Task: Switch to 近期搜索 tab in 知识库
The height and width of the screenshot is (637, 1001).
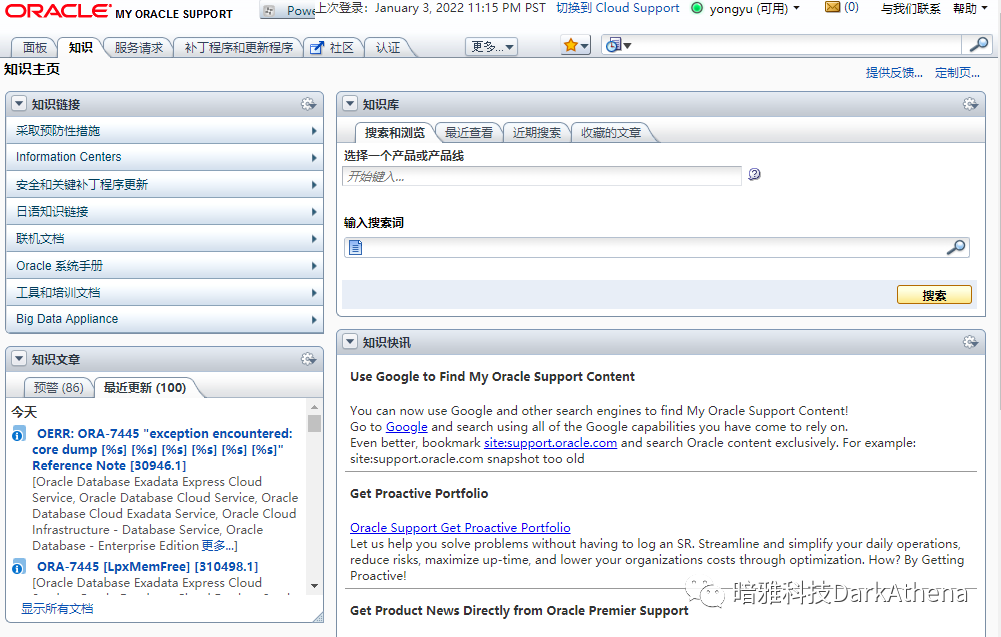Action: tap(536, 133)
